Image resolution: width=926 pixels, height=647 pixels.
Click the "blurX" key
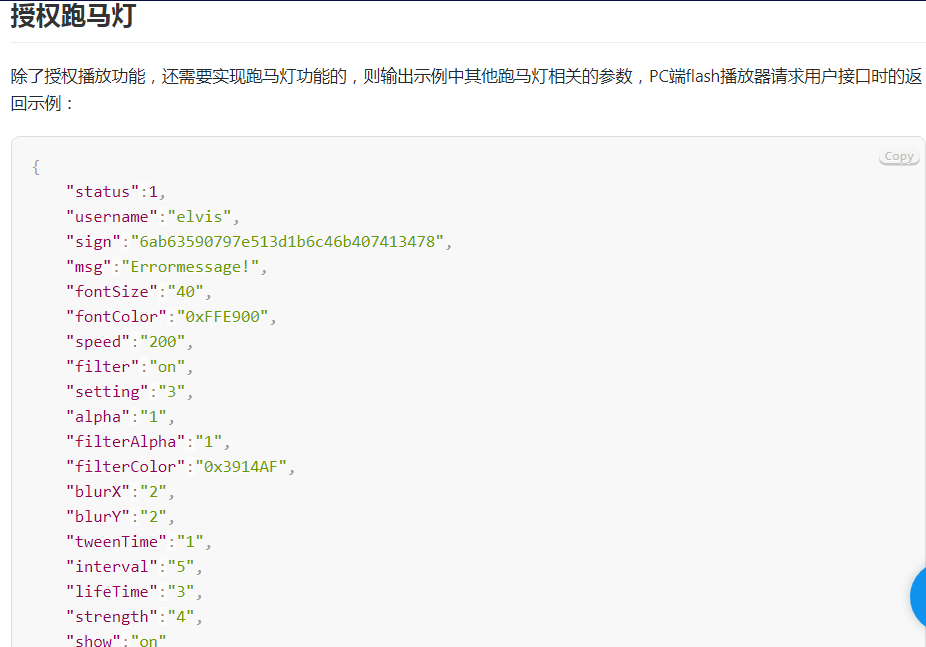coord(98,491)
